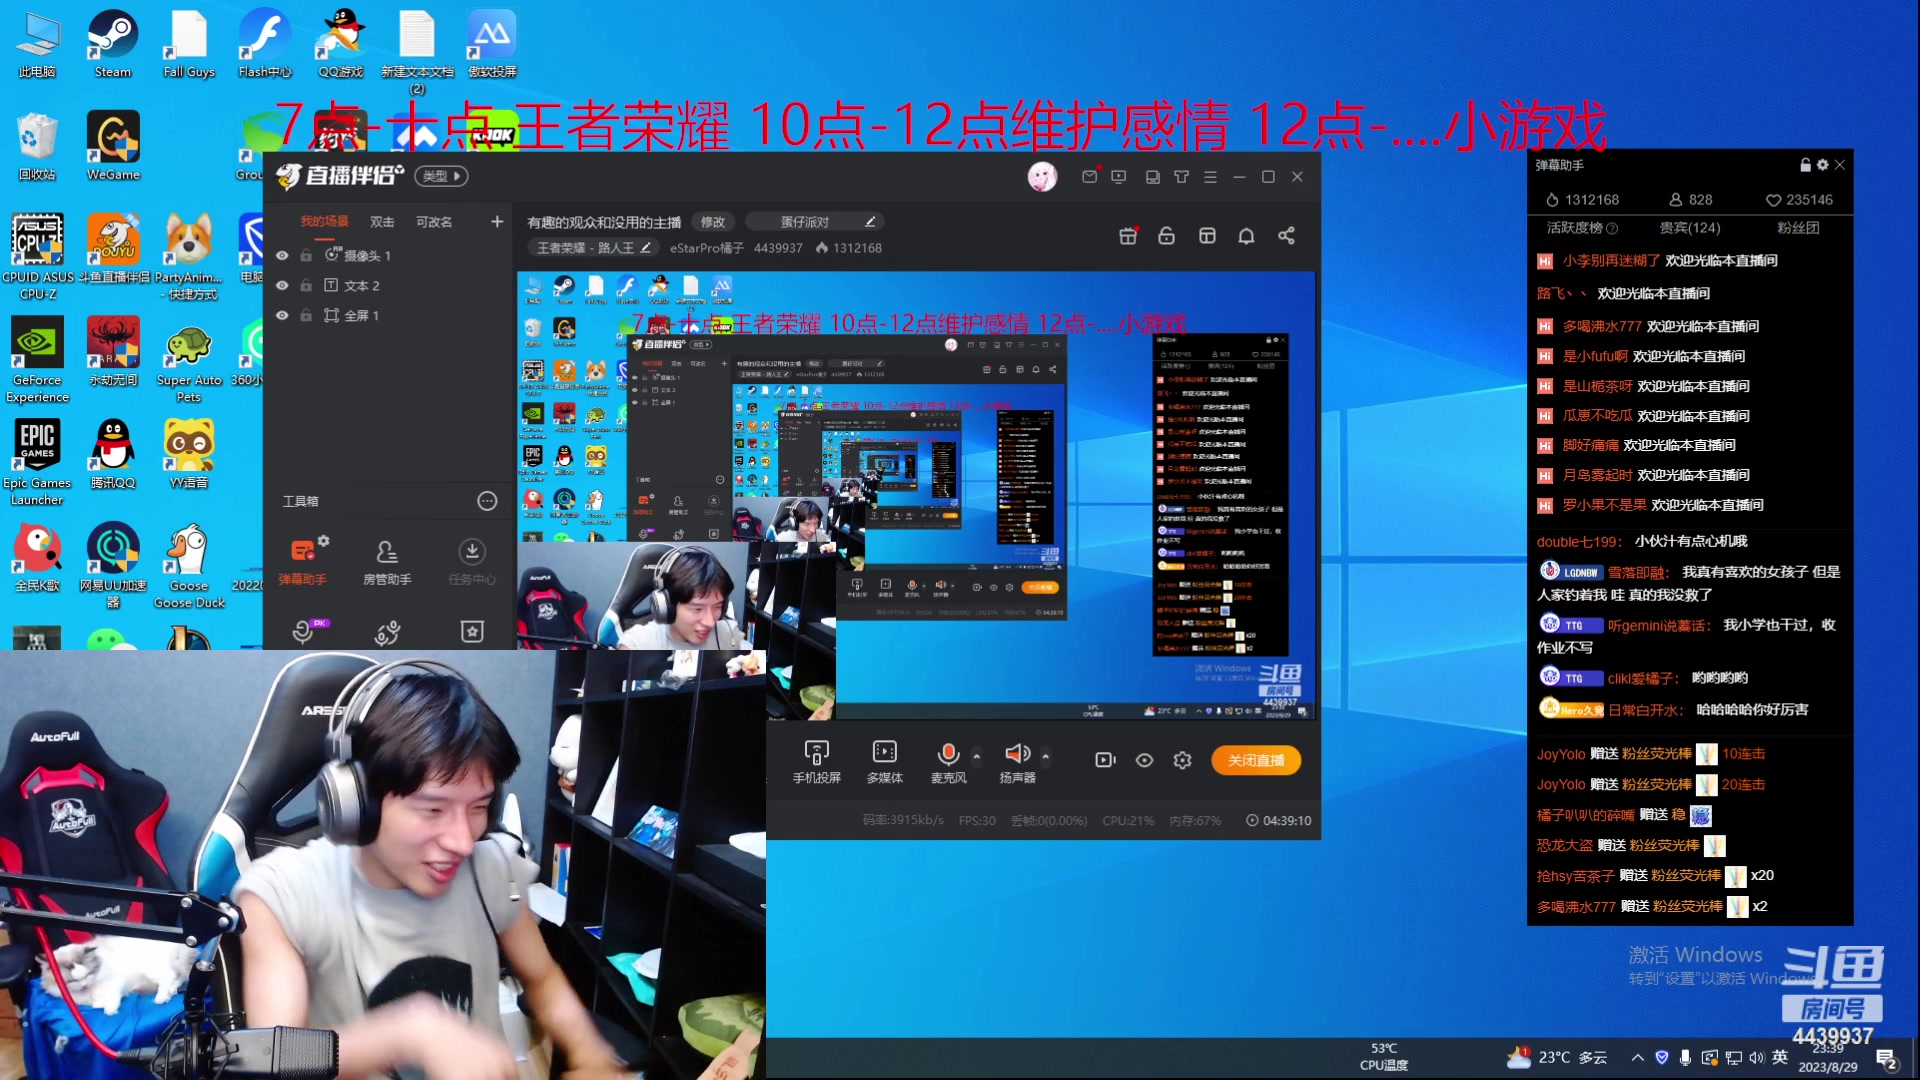The height and width of the screenshot is (1080, 1920).
Task: Click the username 小李别再迷糊了
Action: coord(1611,261)
